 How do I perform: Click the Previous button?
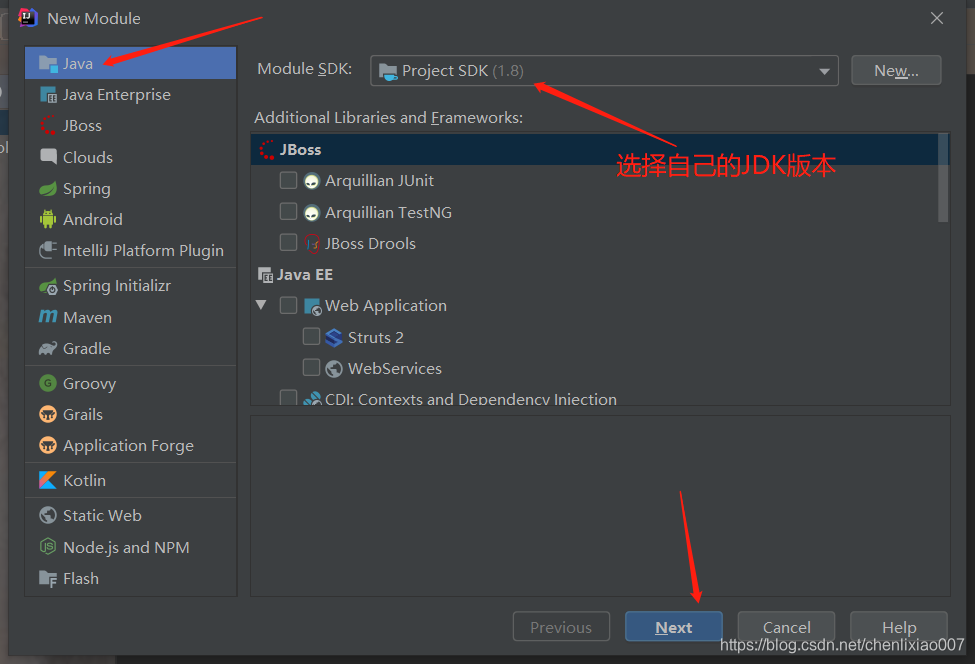click(x=561, y=627)
